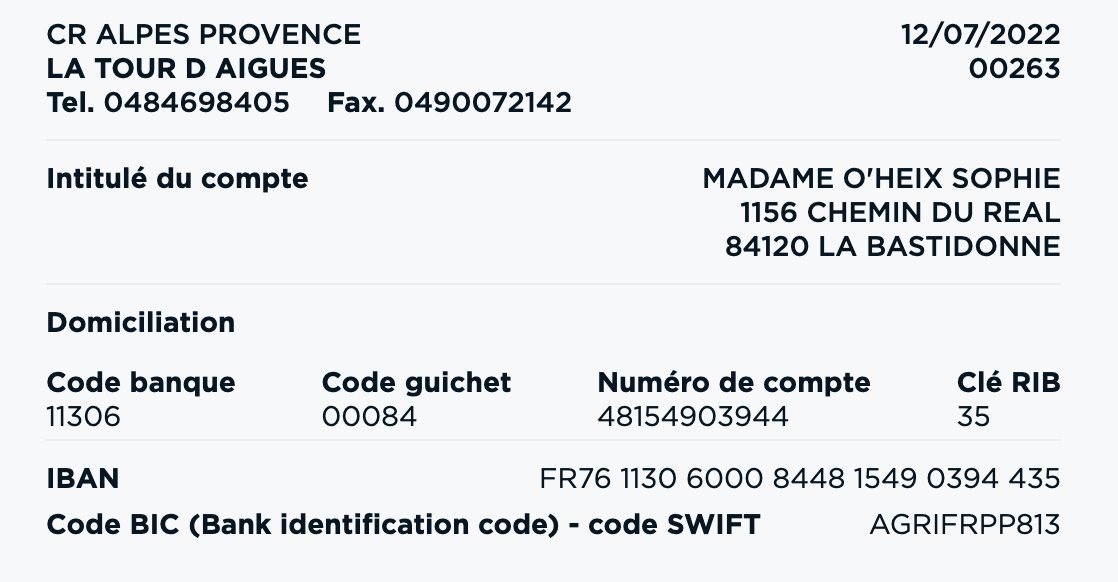The height and width of the screenshot is (582, 1118).
Task: Click the account number 48154903944
Action: [x=693, y=417]
